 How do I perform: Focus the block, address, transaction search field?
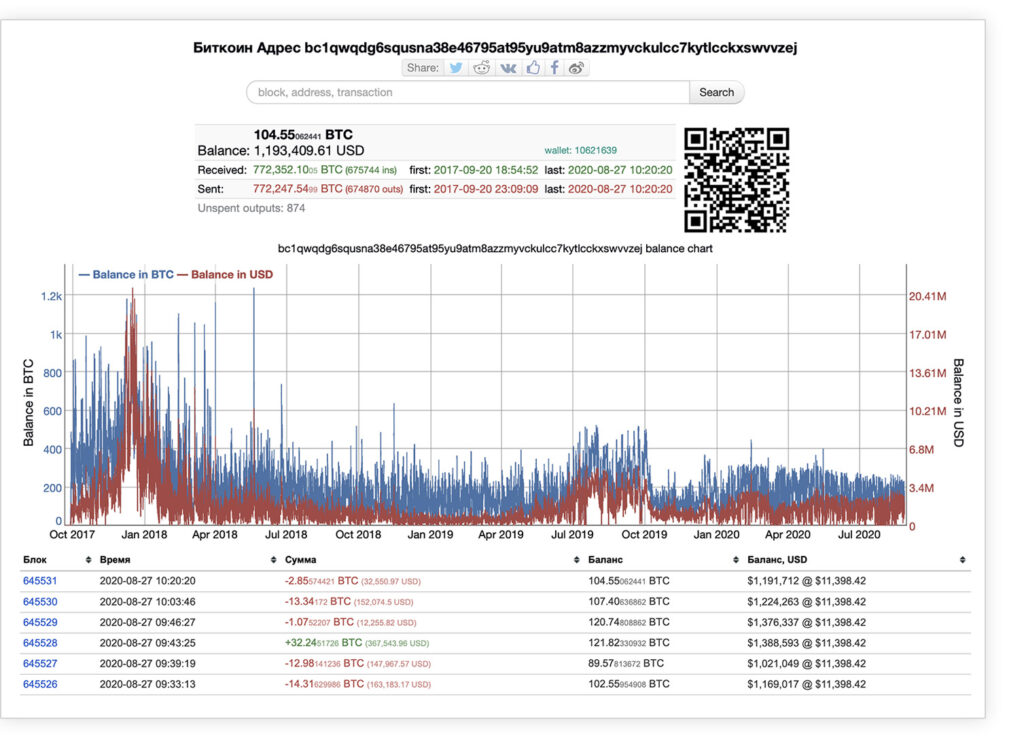click(x=468, y=92)
